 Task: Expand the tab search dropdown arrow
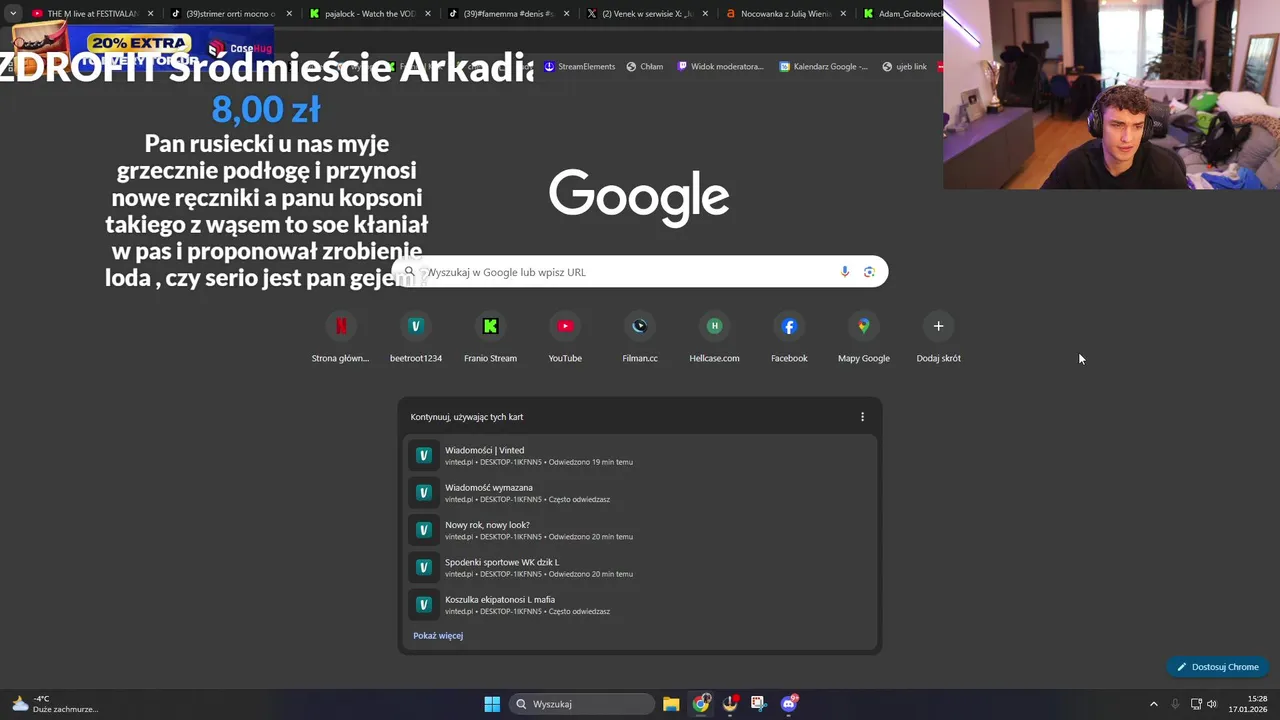point(13,14)
